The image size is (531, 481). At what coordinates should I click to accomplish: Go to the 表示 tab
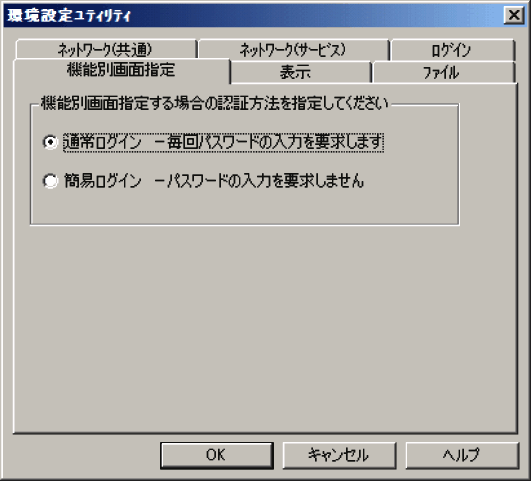coord(301,72)
